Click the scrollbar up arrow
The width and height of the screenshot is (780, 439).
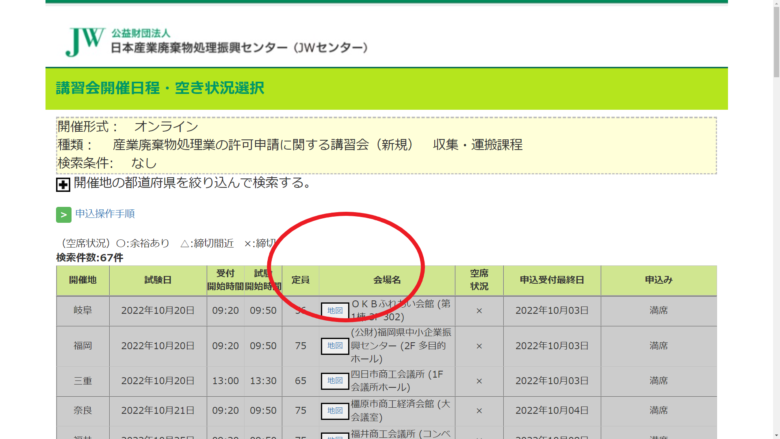[x=772, y=7]
